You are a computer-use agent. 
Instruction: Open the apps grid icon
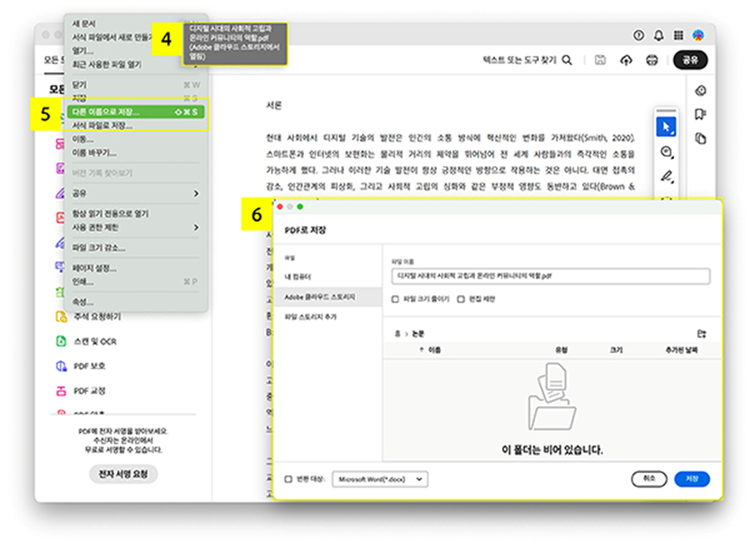tap(678, 35)
